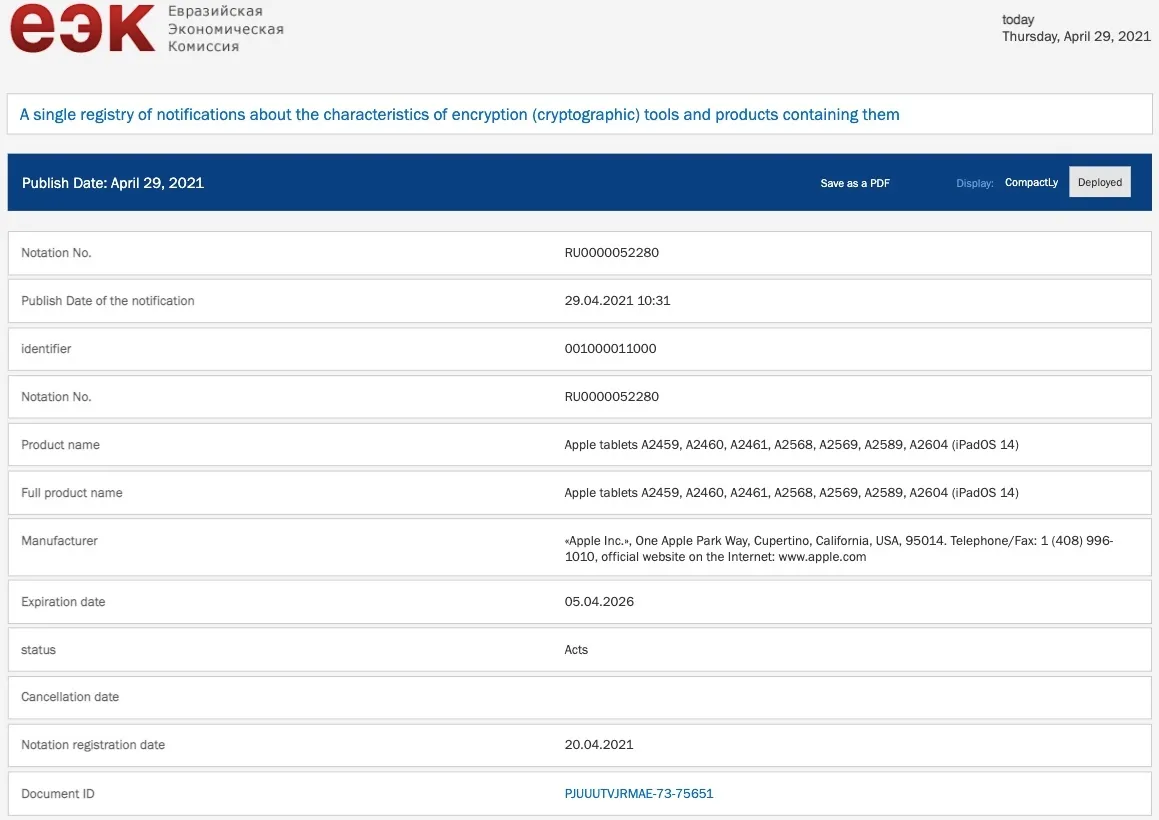
Task: Click the 'Document ID' row label
Action: (x=58, y=794)
